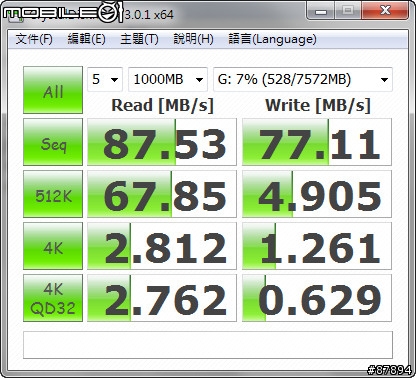
Task: Click the Write [MB/s] column header
Action: coord(318,105)
